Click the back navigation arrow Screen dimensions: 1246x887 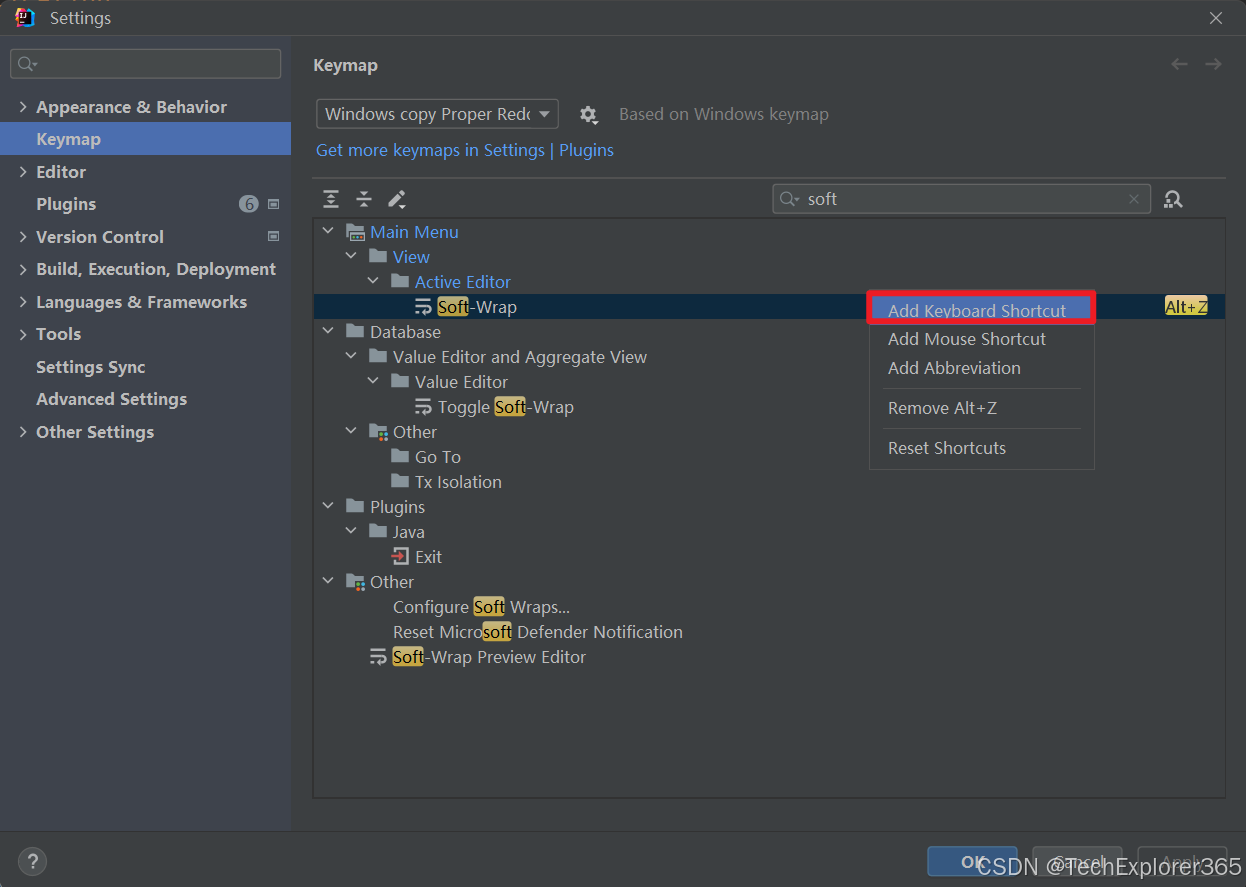coord(1180,64)
